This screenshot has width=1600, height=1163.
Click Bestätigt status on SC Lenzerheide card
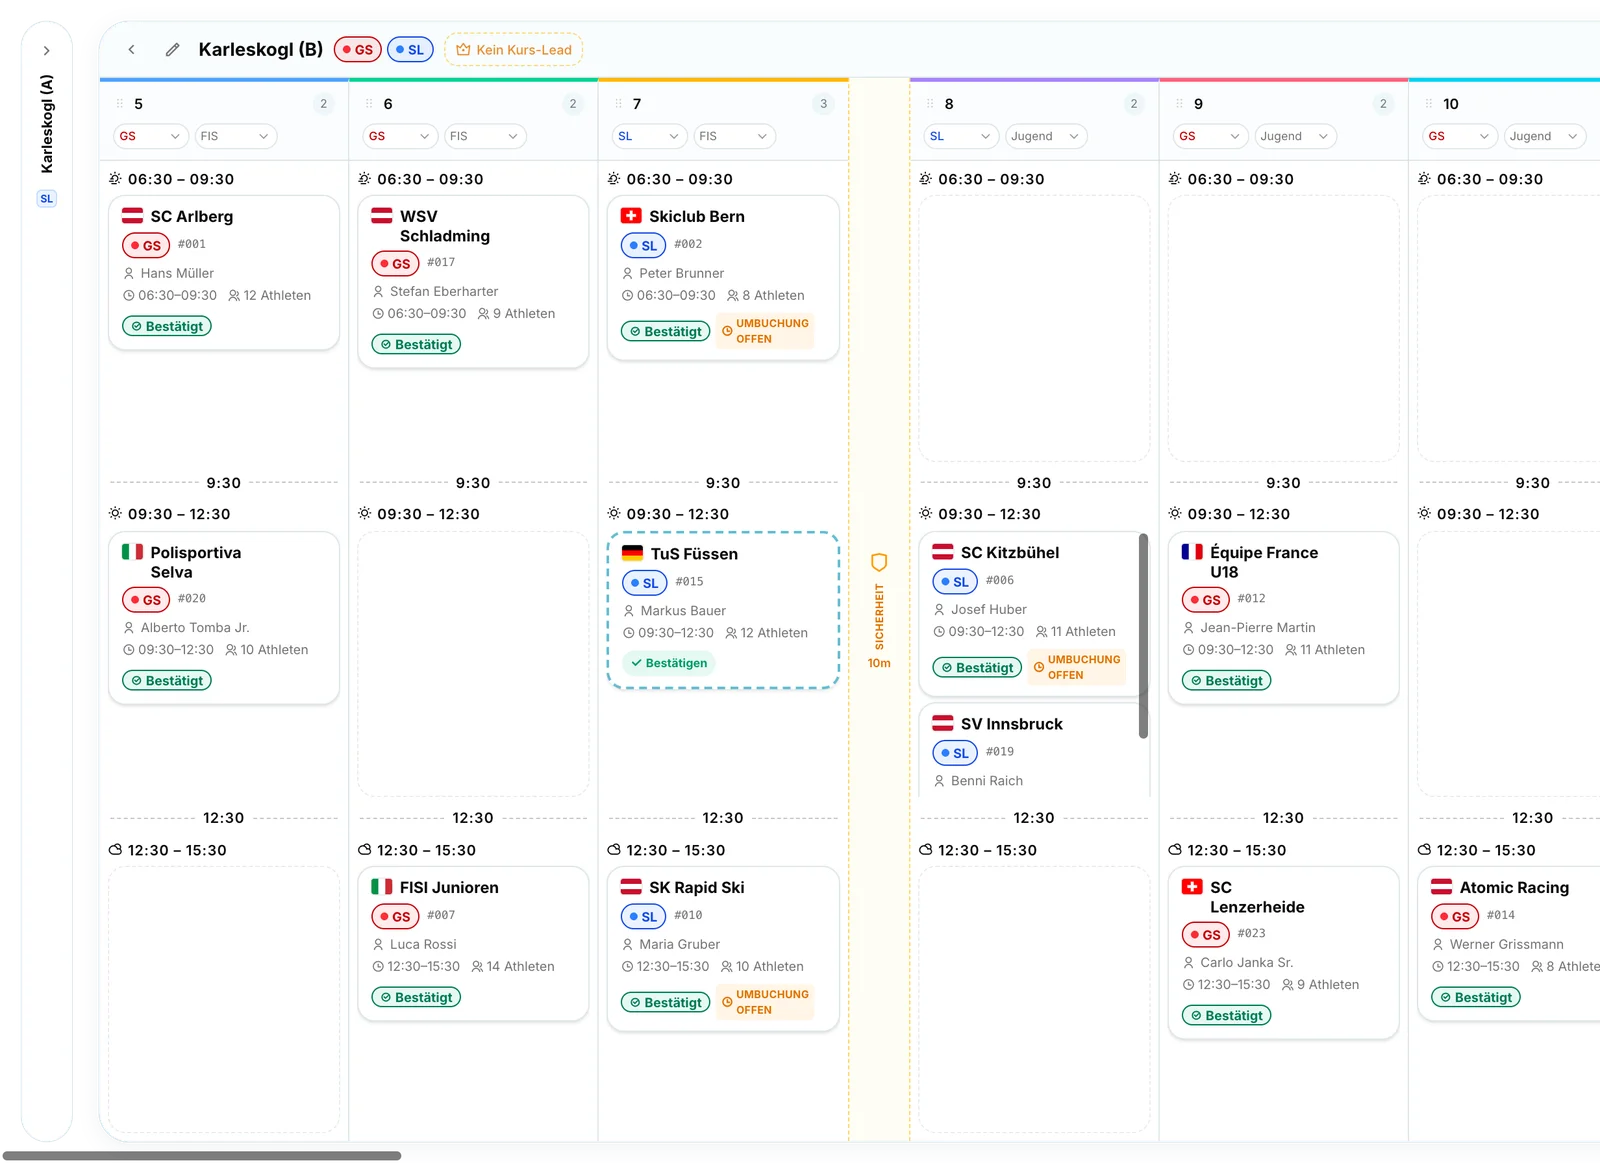(x=1227, y=1016)
